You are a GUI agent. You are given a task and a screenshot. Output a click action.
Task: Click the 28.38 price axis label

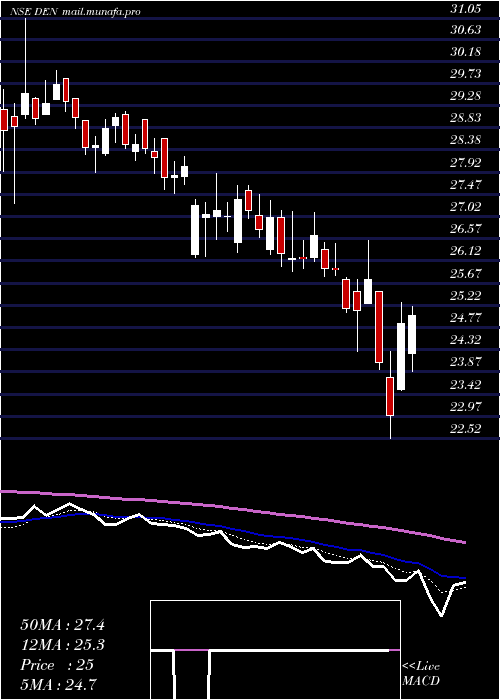pos(465,140)
